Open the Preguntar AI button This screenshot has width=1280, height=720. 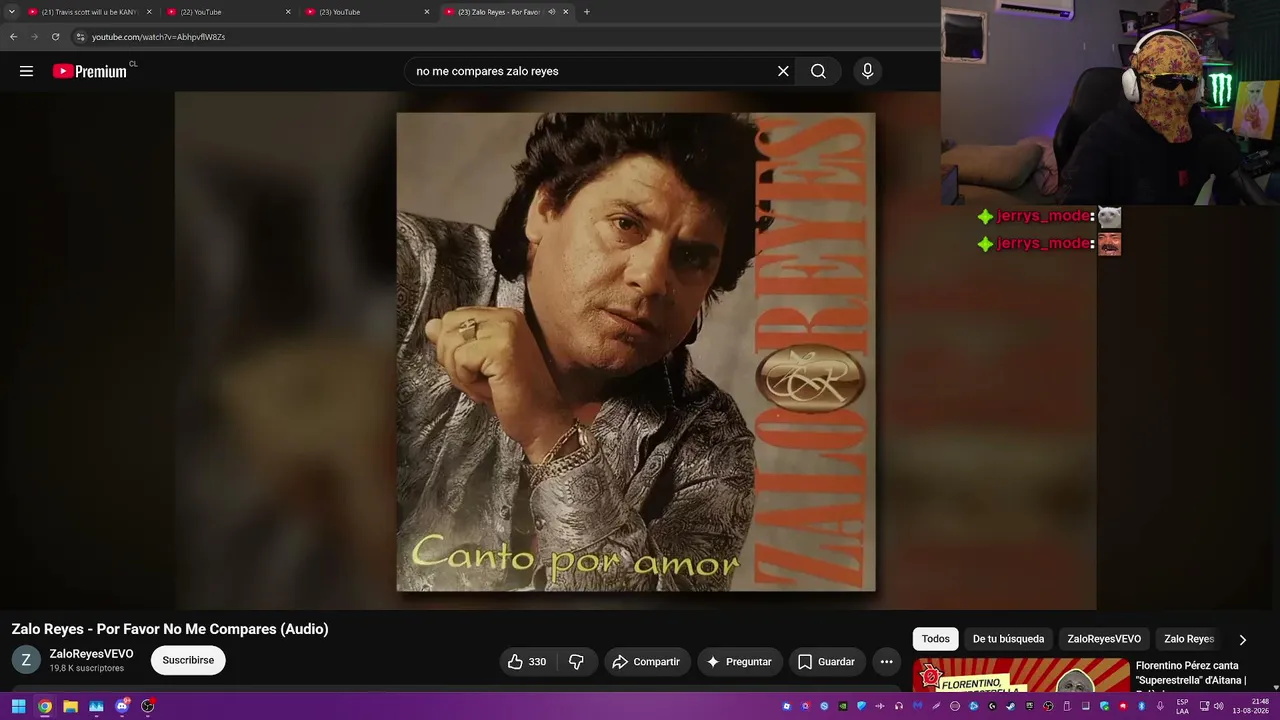(x=739, y=661)
